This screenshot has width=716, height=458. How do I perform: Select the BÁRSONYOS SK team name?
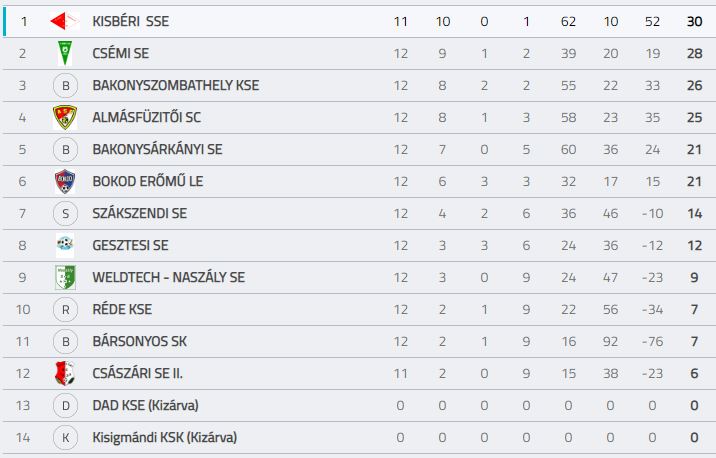point(139,341)
